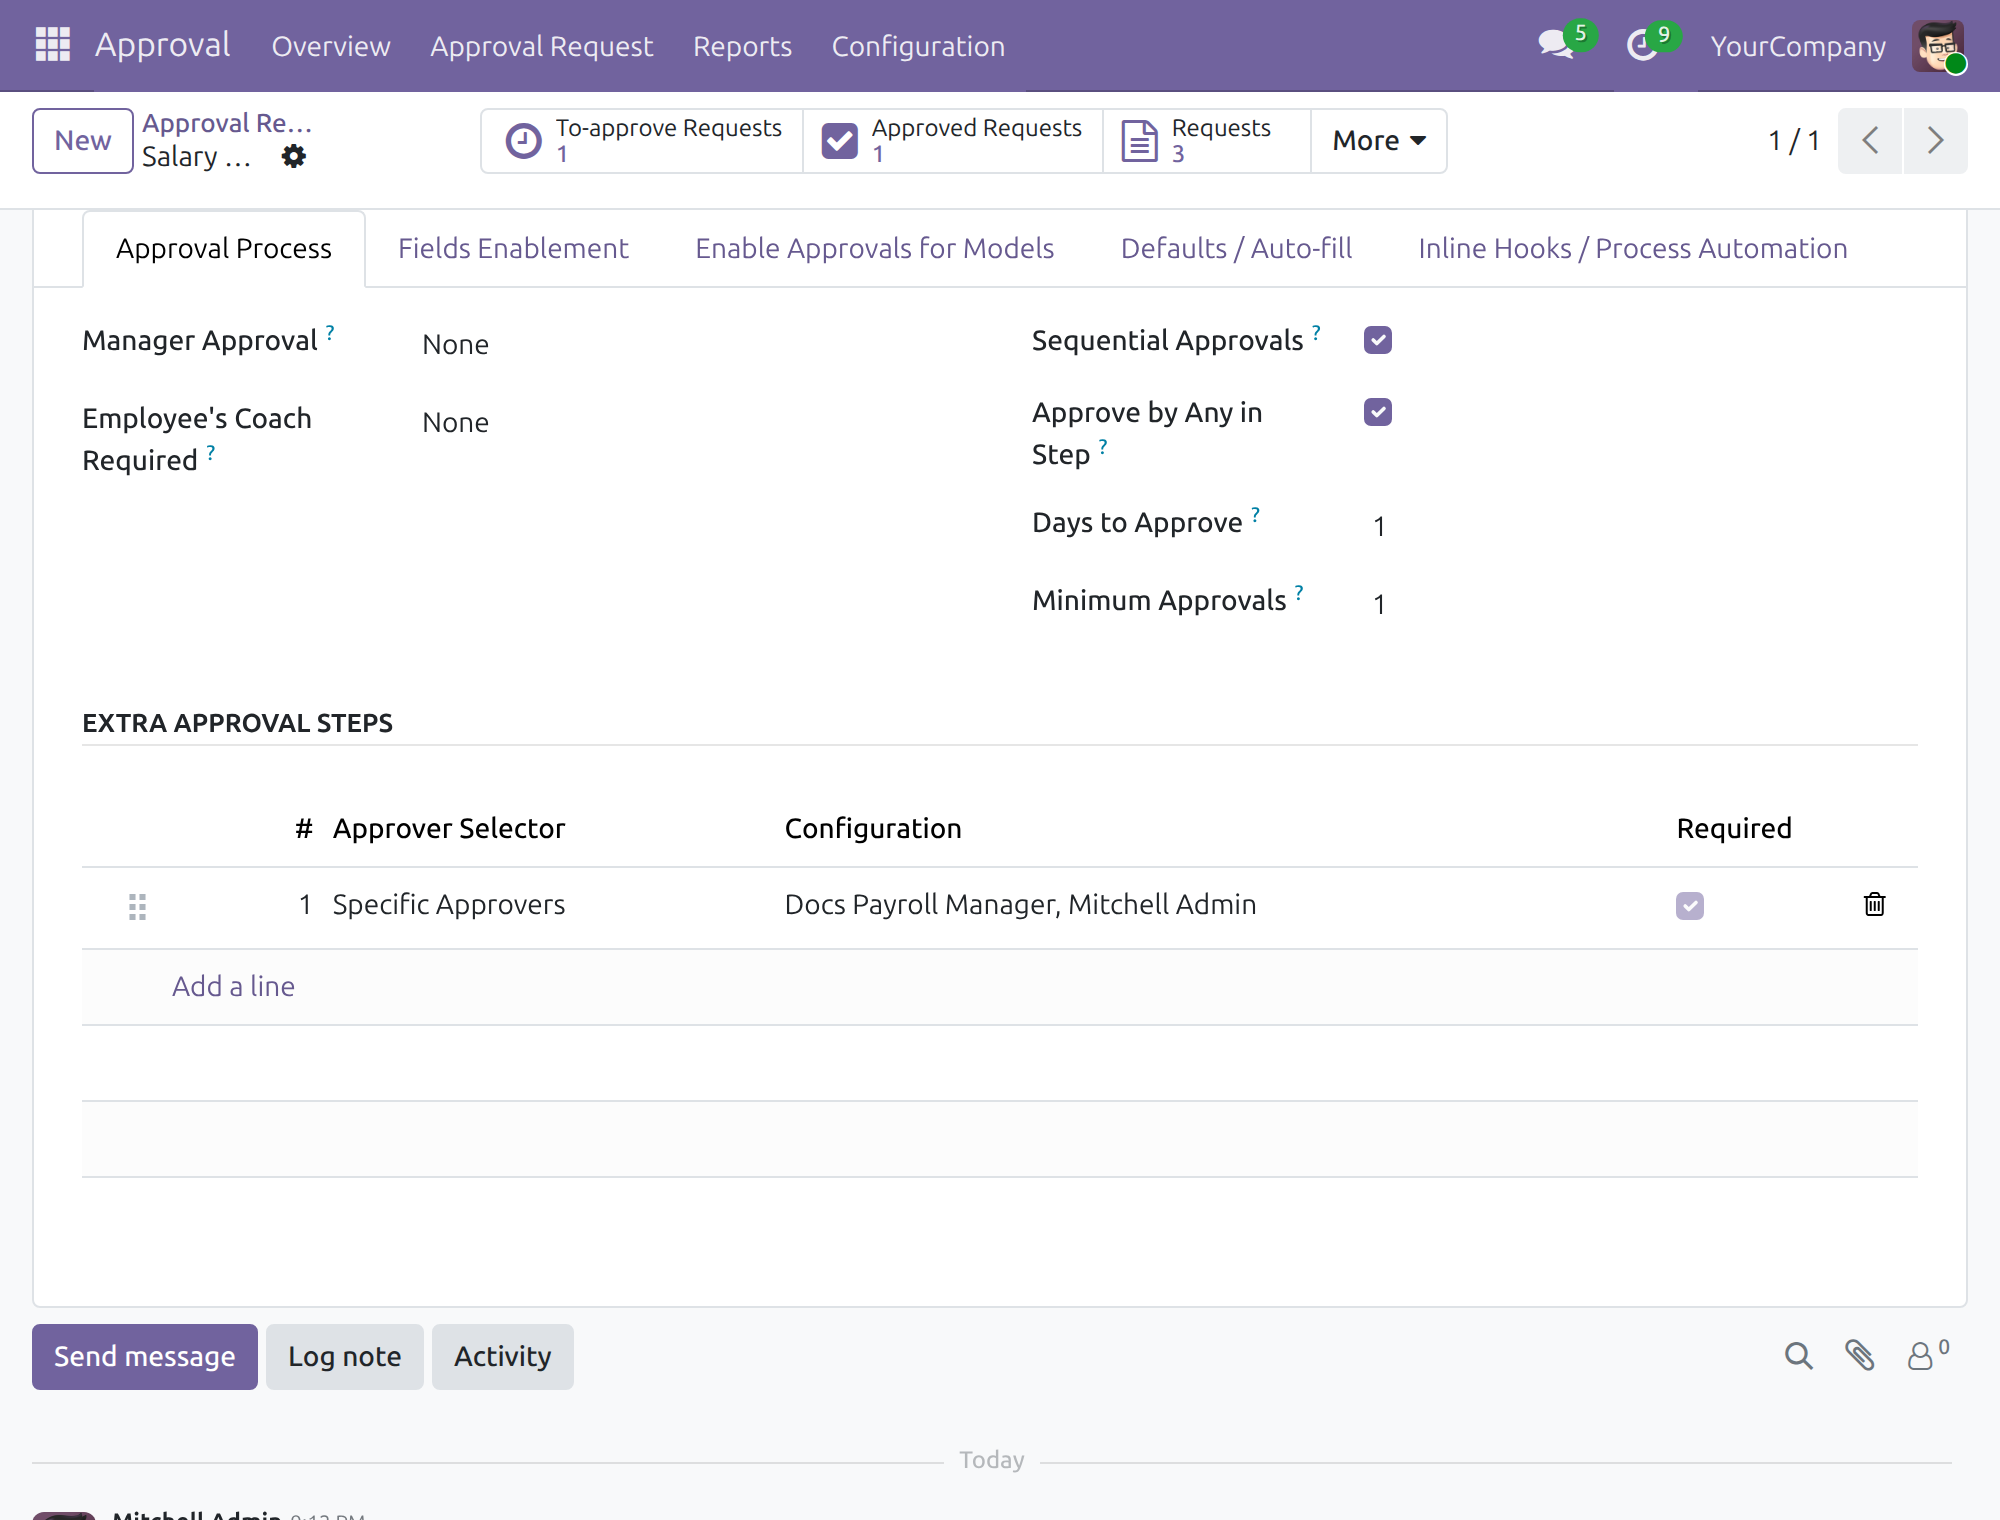This screenshot has width=2000, height=1520.
Task: Delete the Specific Approvers step row
Action: click(1874, 905)
